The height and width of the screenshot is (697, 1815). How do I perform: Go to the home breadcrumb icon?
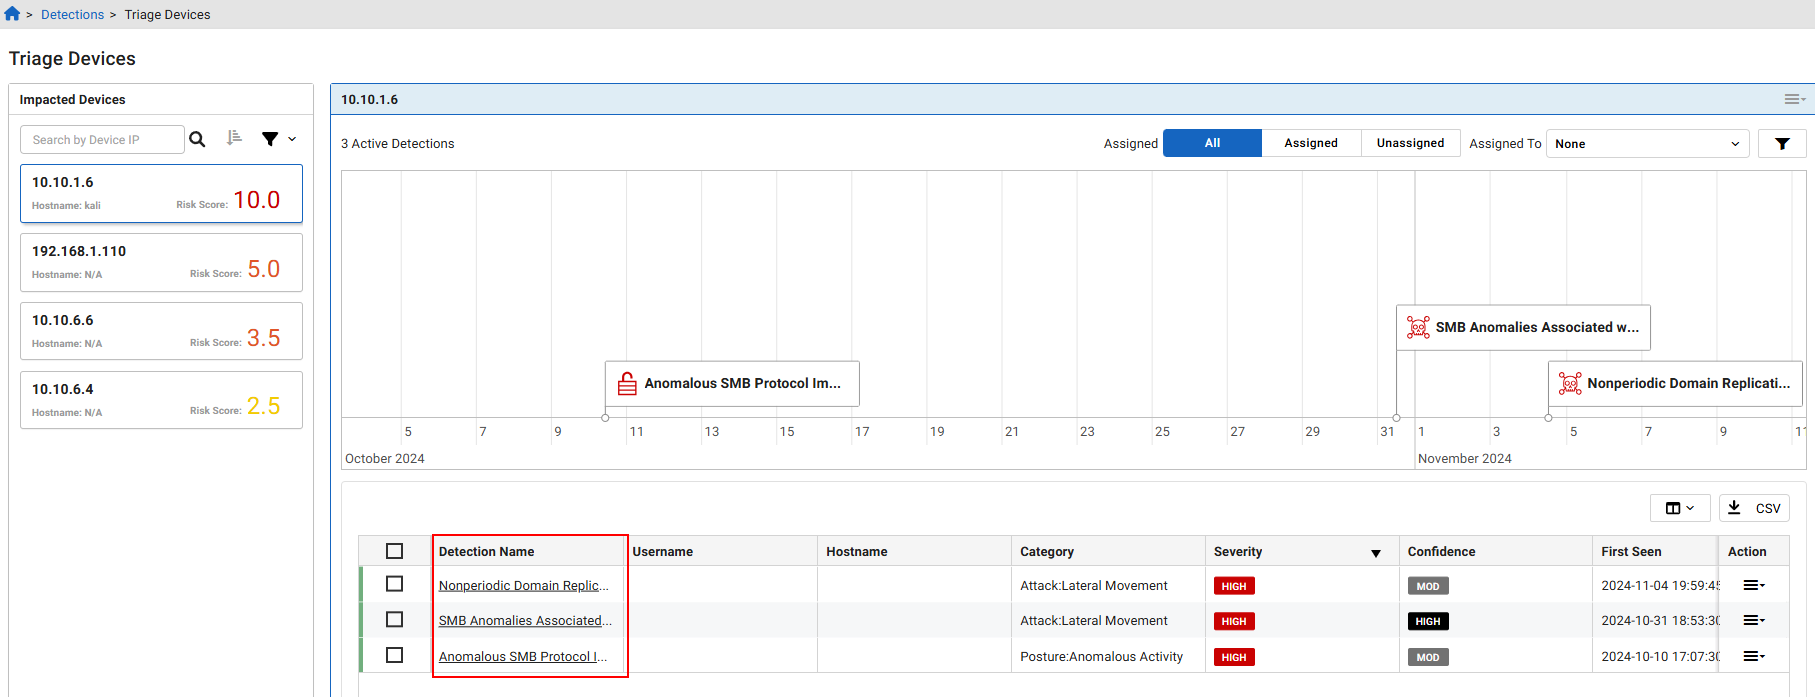click(12, 14)
